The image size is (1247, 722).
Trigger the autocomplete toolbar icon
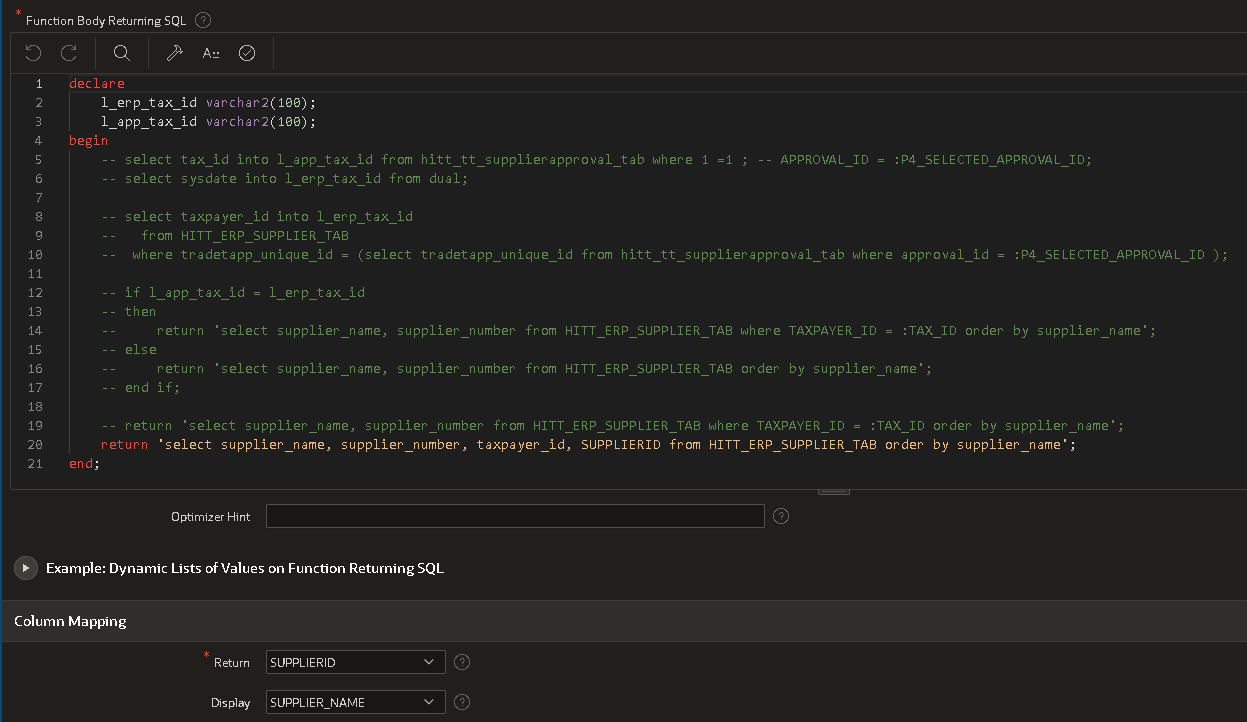211,53
